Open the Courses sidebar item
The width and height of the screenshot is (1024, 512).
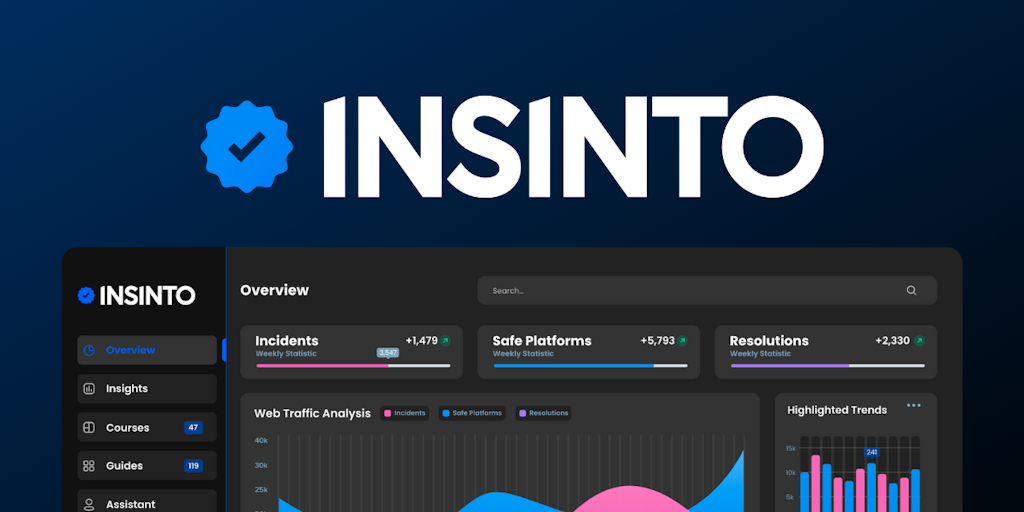click(147, 428)
